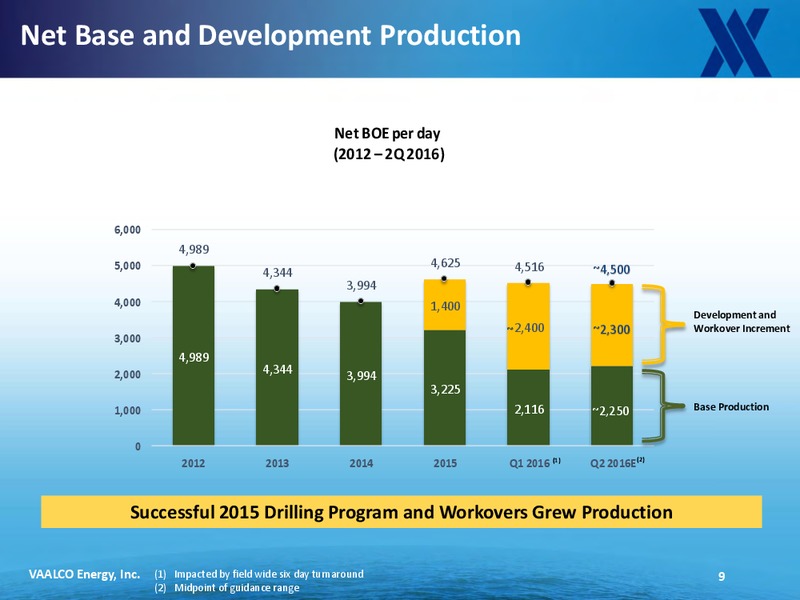
Task: Click footnote (1) about six day turnaround
Action: (259, 574)
